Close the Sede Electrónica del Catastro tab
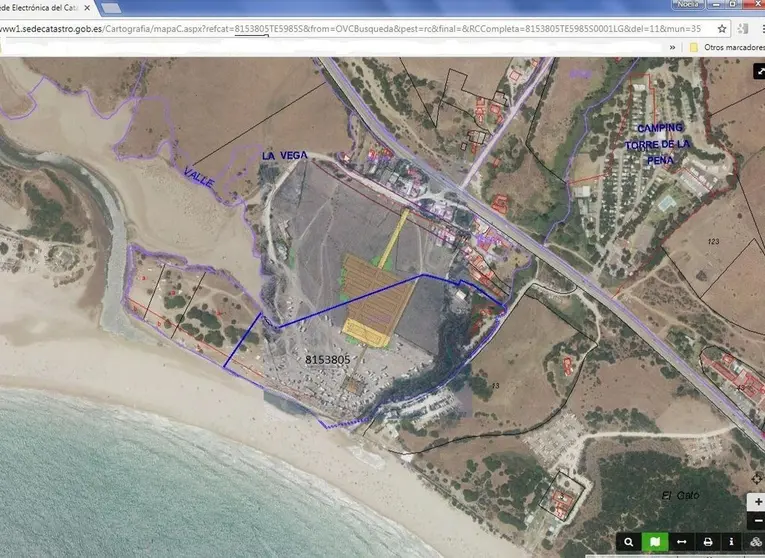This screenshot has width=765, height=558. coord(87,8)
